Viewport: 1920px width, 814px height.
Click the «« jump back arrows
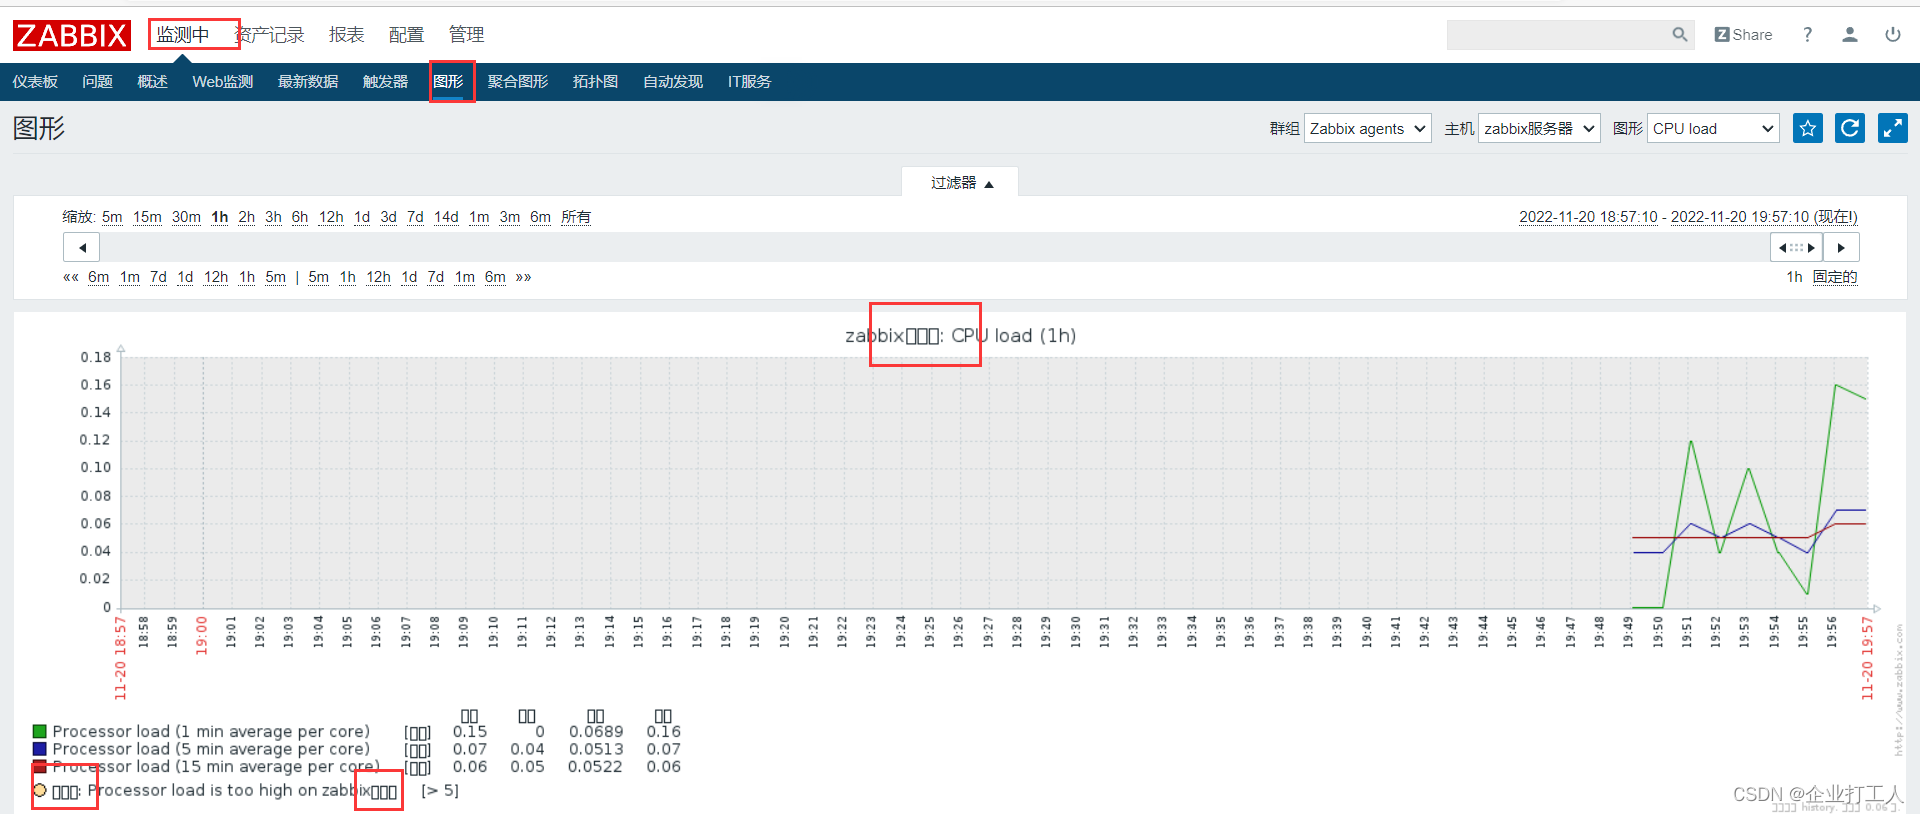point(70,277)
